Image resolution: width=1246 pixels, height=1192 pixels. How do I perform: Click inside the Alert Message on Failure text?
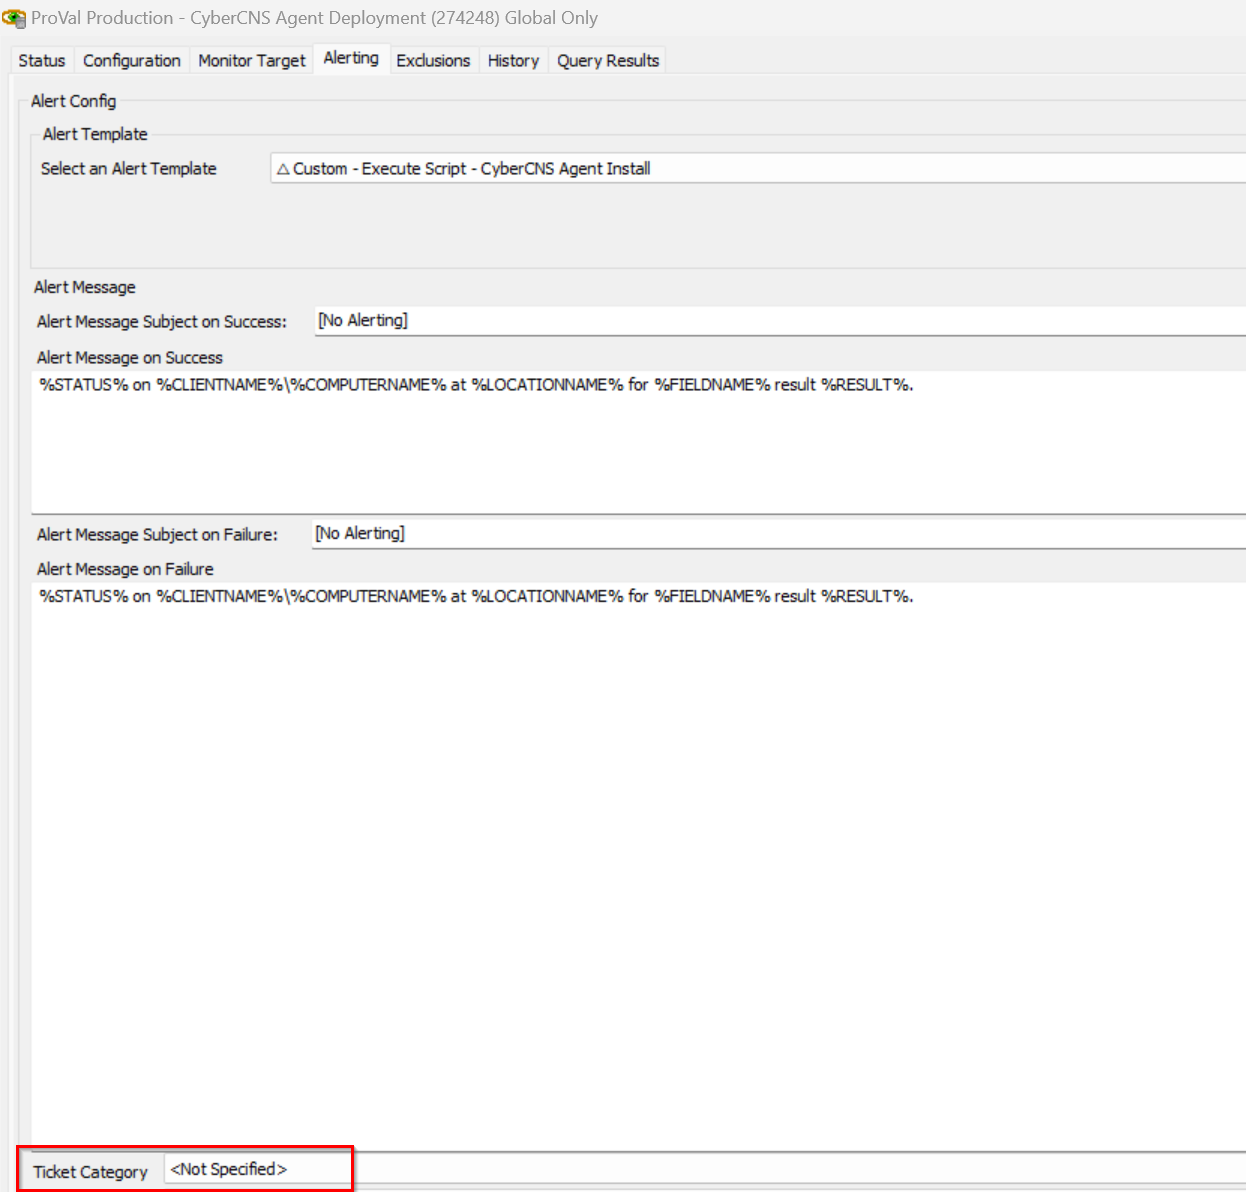coord(476,597)
